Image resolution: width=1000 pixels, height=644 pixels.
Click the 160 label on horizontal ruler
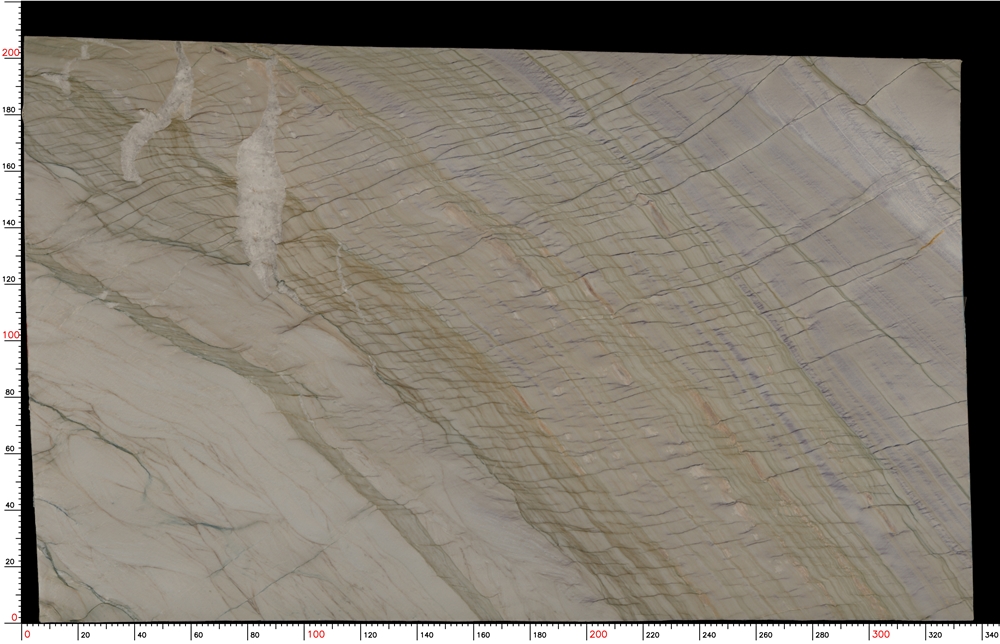click(x=483, y=635)
